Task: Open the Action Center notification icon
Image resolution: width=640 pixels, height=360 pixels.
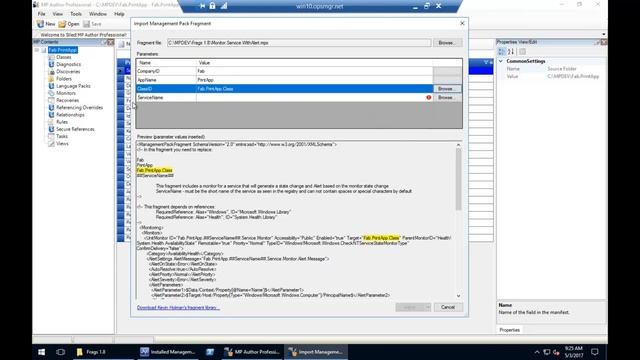Action: 595,352
